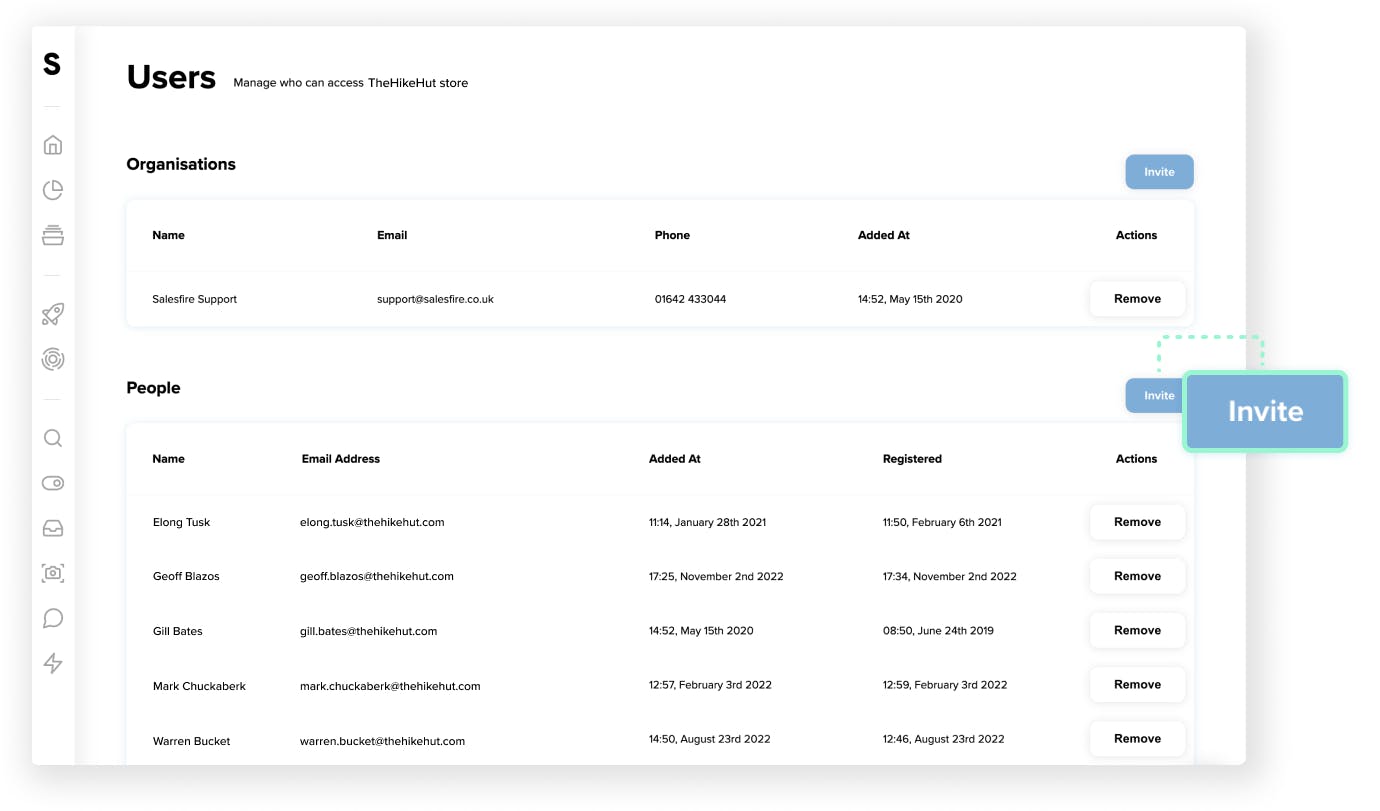Screen dimensions: 1380x811
Task: Select the rocket campaigns icon
Action: click(x=52, y=313)
